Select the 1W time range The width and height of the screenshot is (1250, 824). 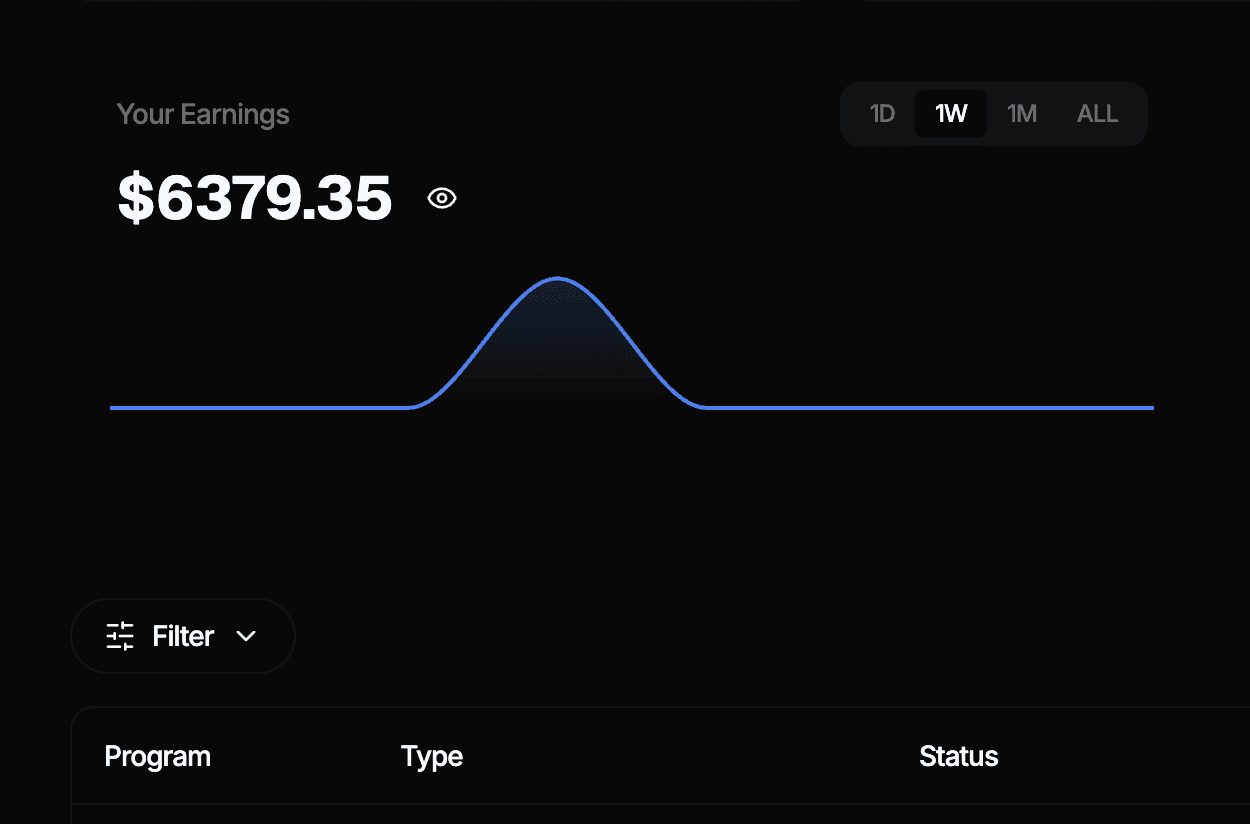[x=951, y=114]
